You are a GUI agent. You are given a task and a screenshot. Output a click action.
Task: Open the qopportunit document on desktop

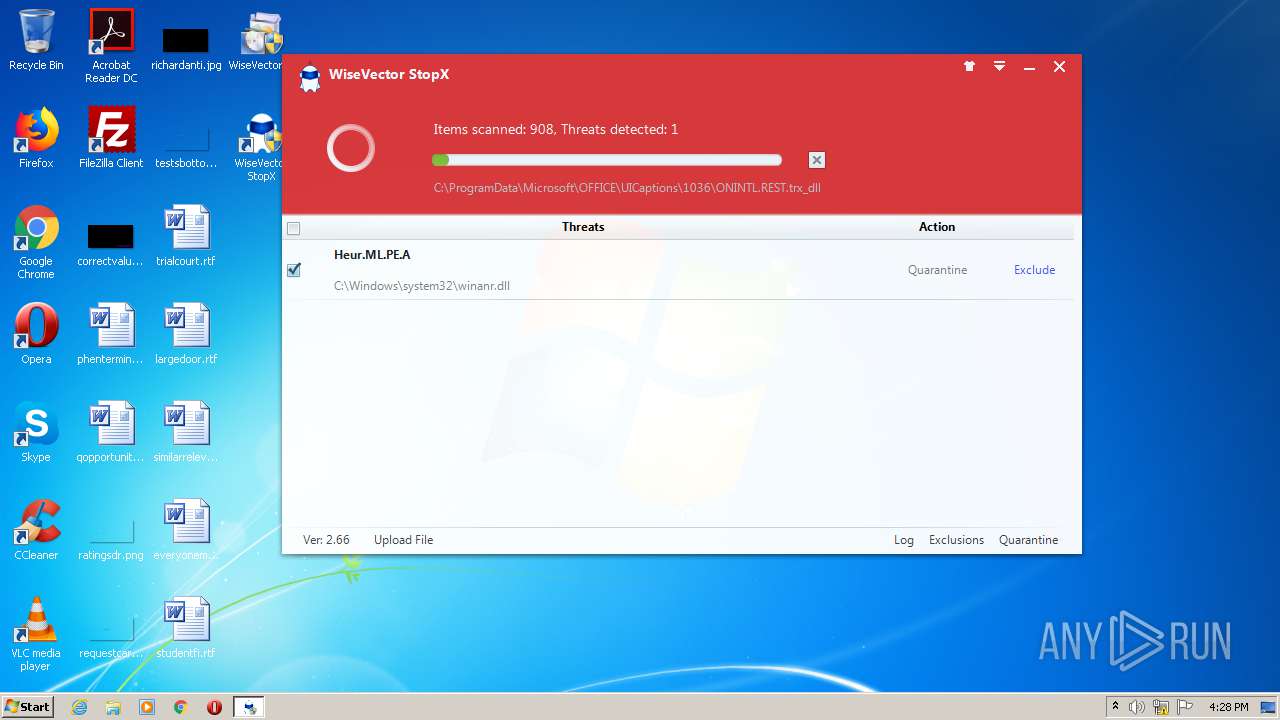(x=111, y=432)
